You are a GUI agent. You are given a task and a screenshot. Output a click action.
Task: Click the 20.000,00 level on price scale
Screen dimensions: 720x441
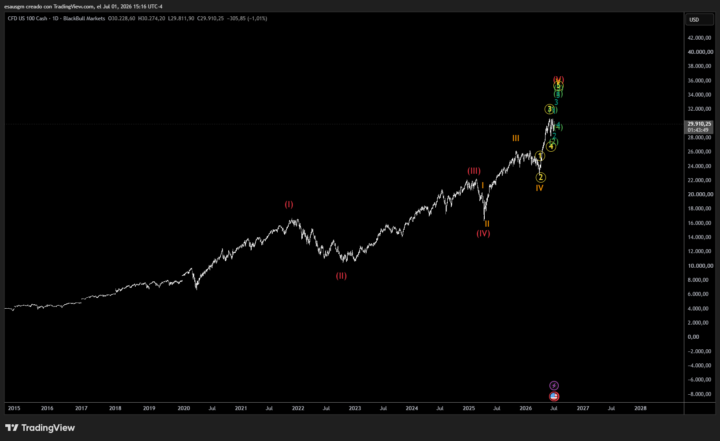tap(700, 194)
